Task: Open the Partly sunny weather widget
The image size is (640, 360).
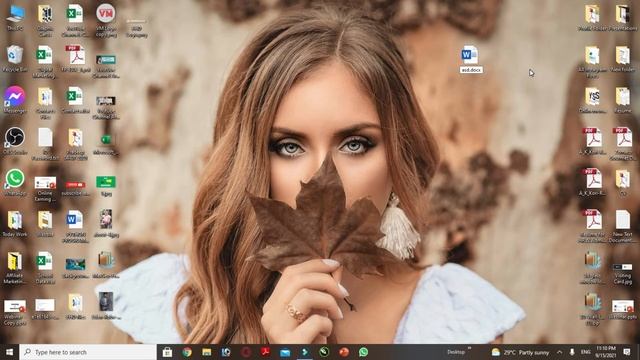Action: click(x=520, y=352)
